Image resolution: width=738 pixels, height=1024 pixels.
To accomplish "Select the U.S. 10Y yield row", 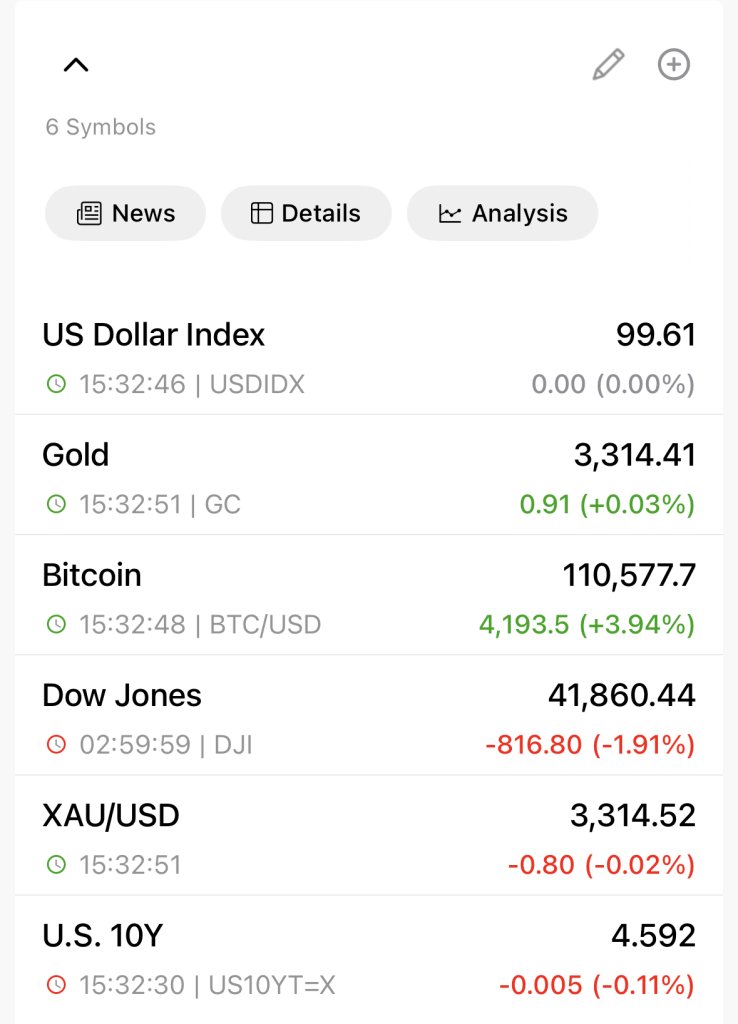I will click(x=369, y=957).
